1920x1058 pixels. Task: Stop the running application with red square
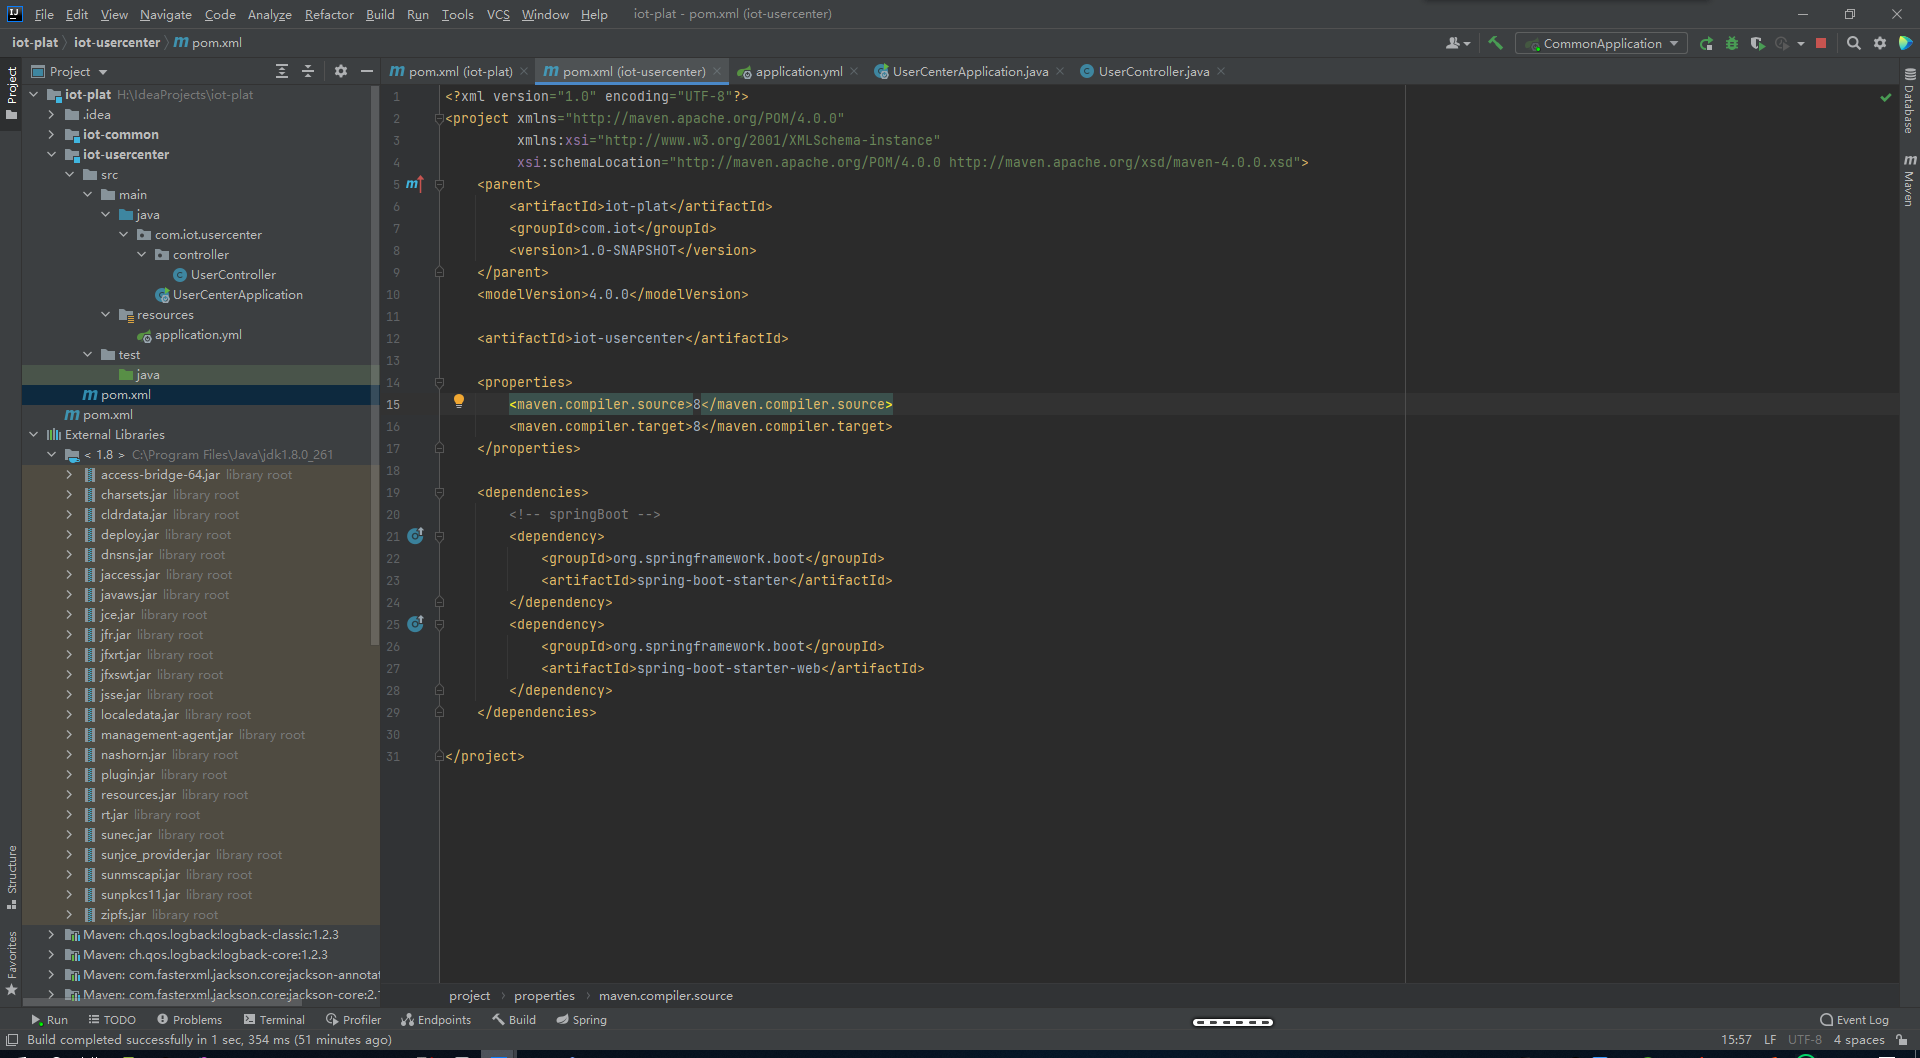(x=1822, y=43)
